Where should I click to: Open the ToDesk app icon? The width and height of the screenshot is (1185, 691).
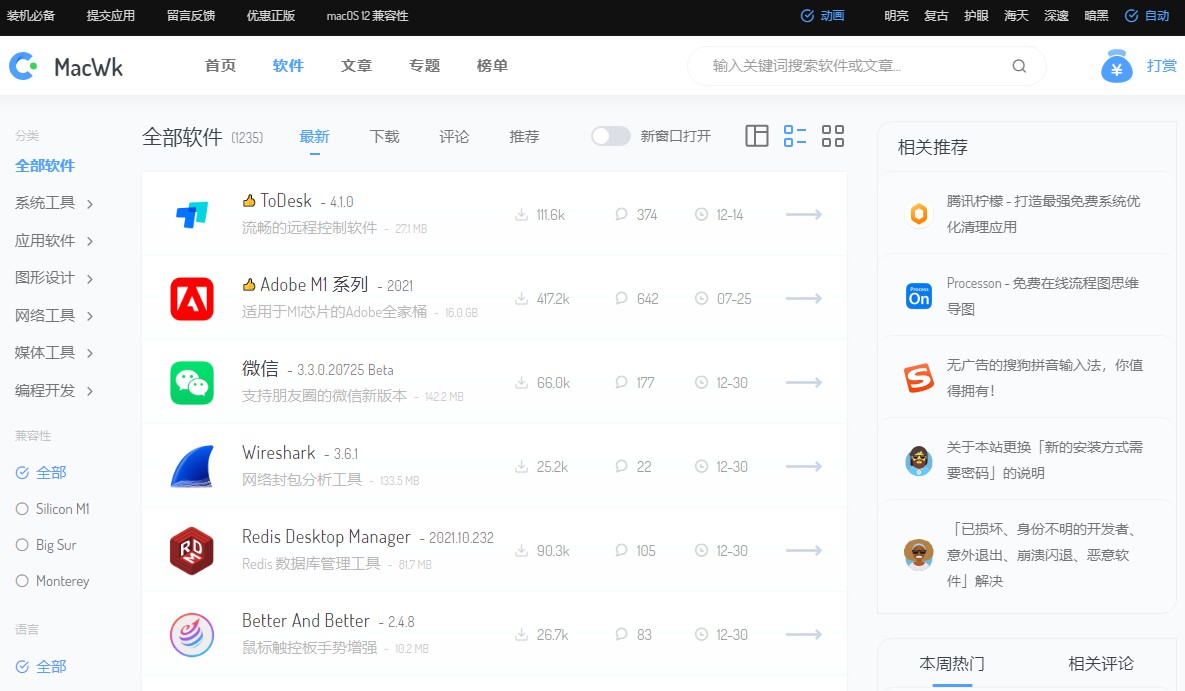(192, 215)
